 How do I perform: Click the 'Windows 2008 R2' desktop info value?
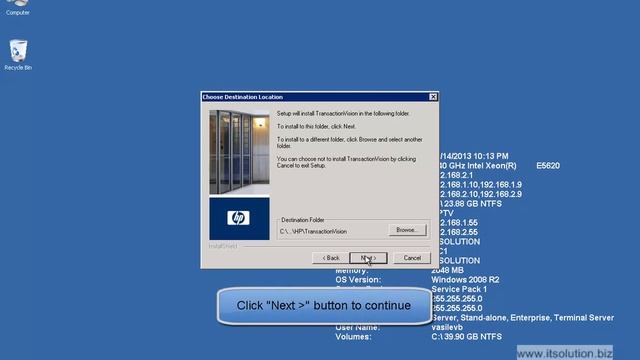coord(465,280)
